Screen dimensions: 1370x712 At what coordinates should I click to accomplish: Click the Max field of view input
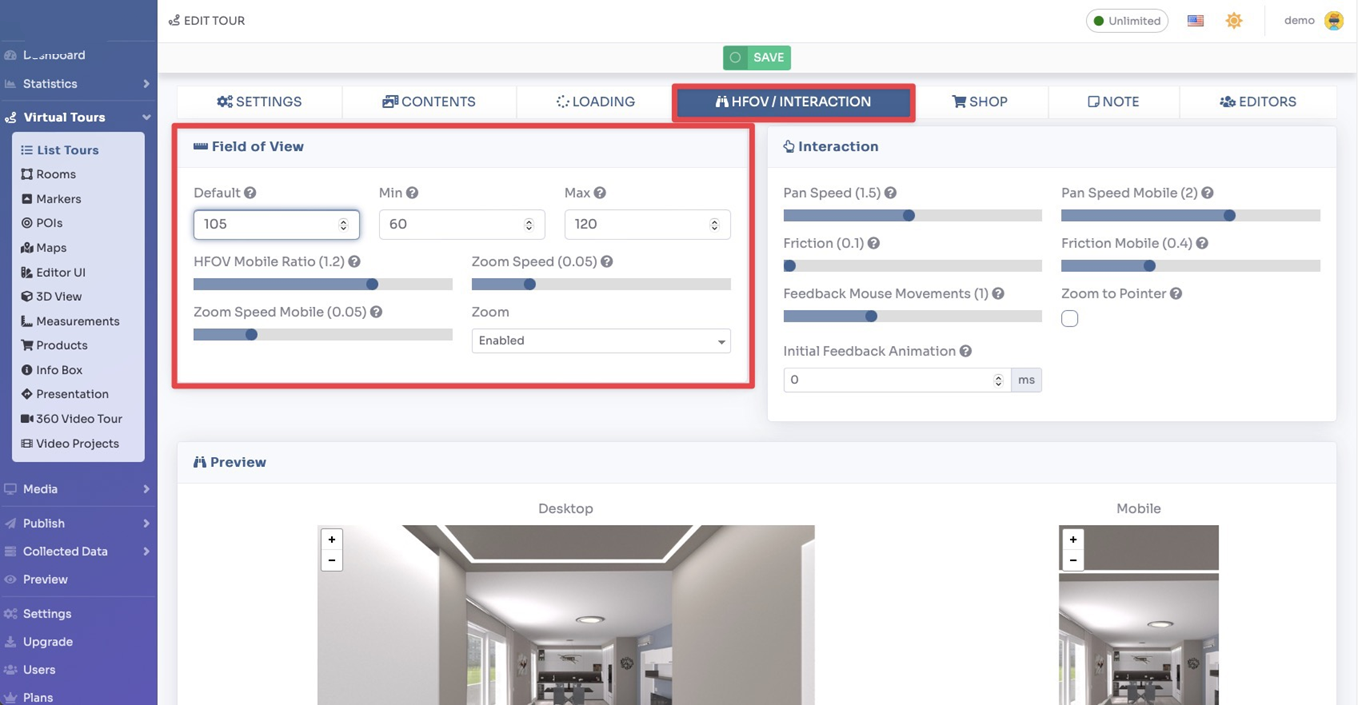pyautogui.click(x=647, y=224)
